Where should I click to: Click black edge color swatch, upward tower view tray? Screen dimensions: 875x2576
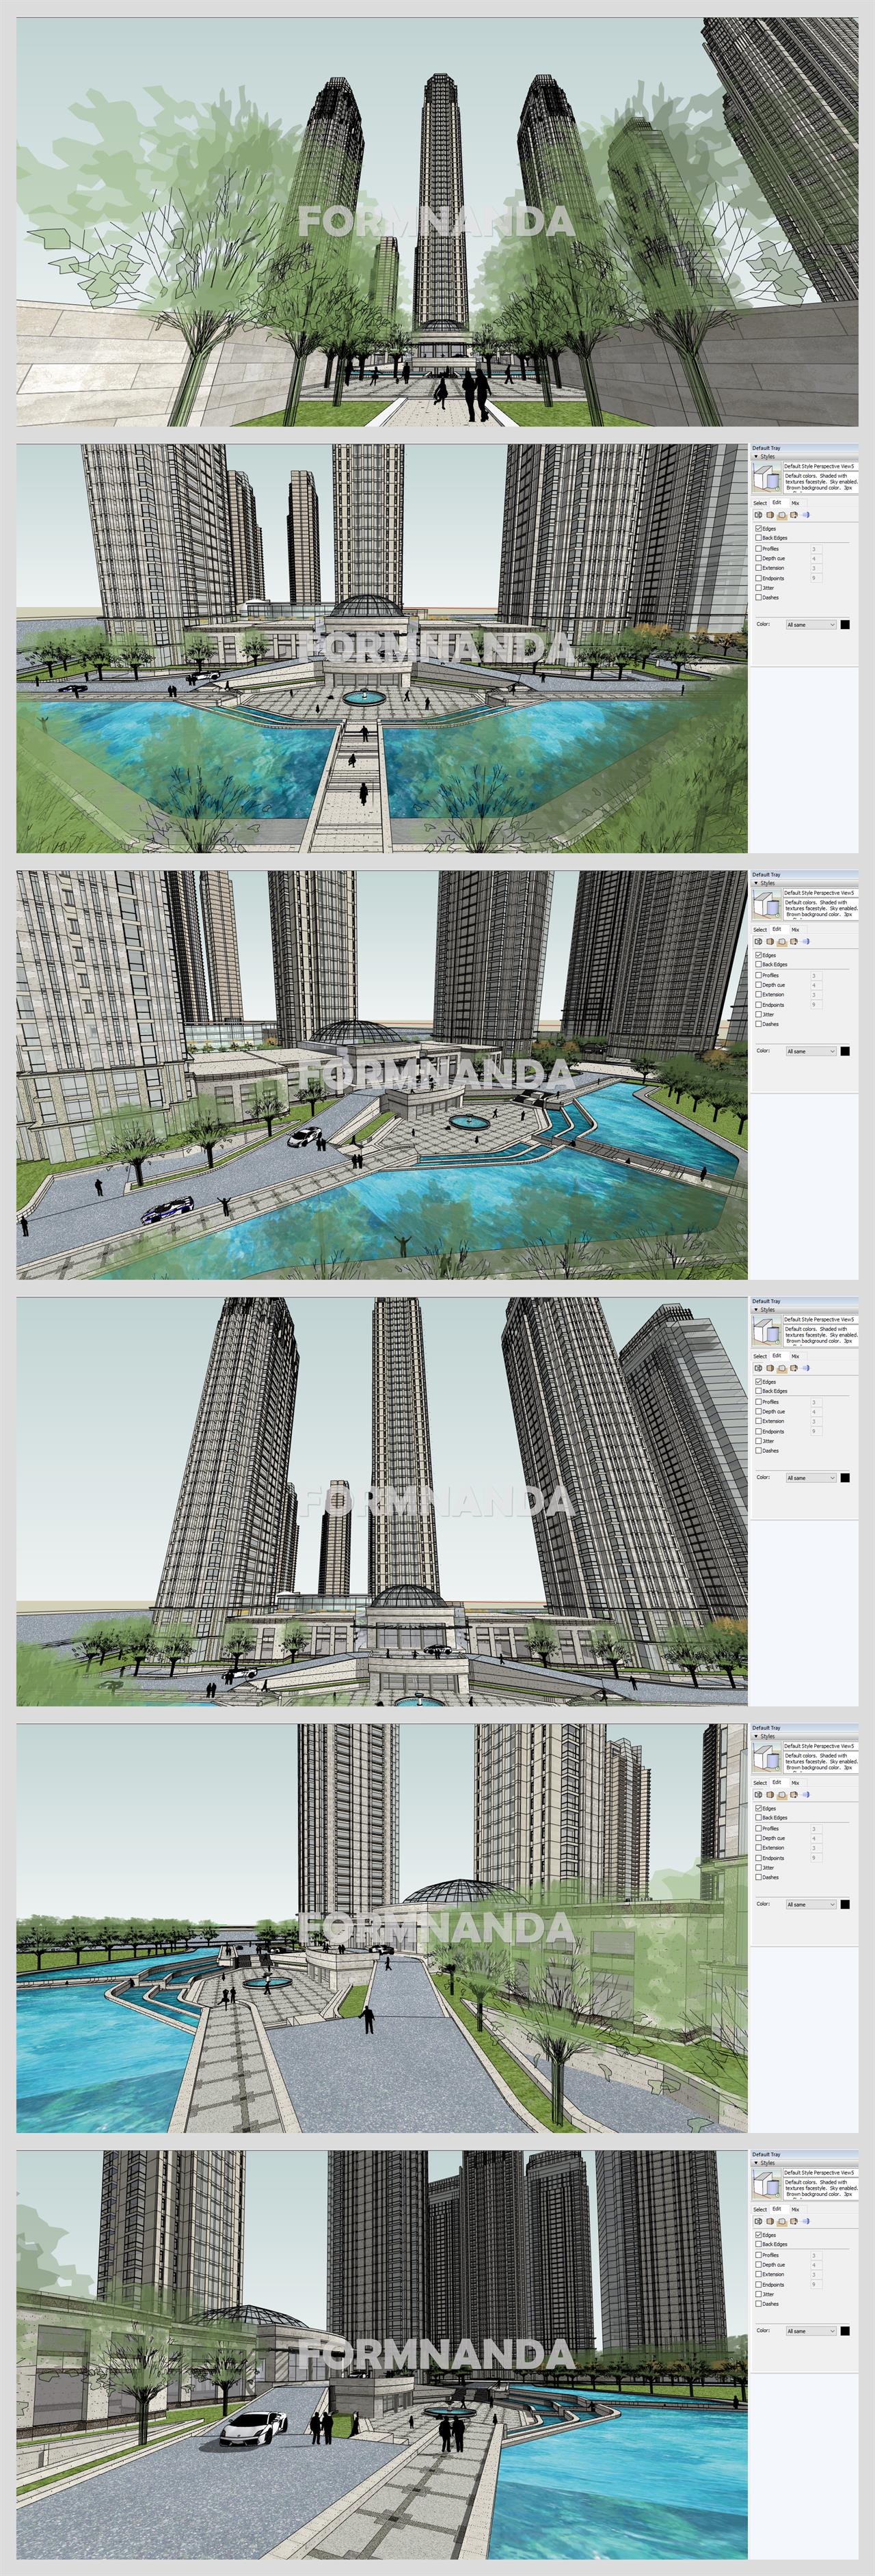point(845,1478)
